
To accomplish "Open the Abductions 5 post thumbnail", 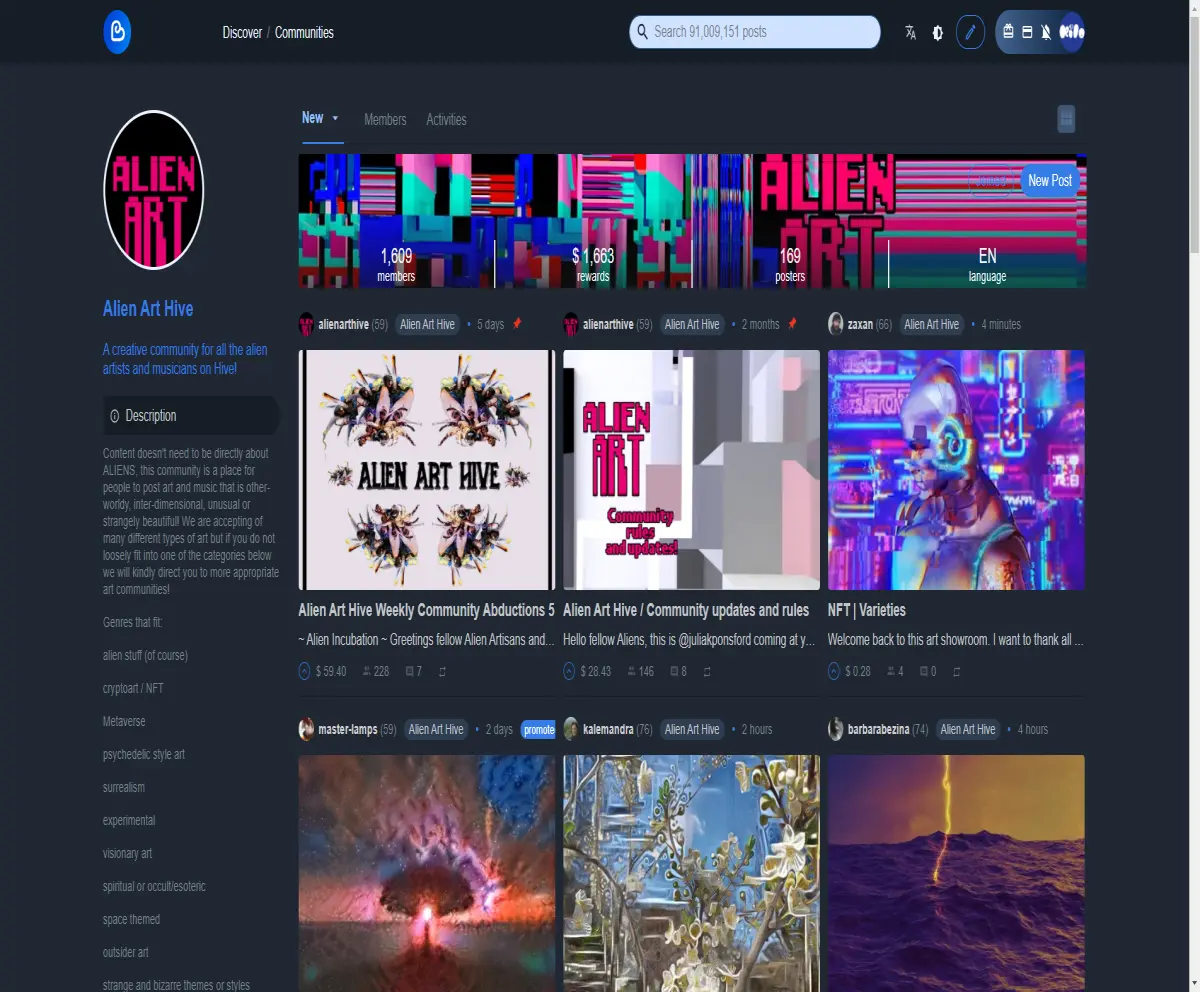I will [427, 470].
